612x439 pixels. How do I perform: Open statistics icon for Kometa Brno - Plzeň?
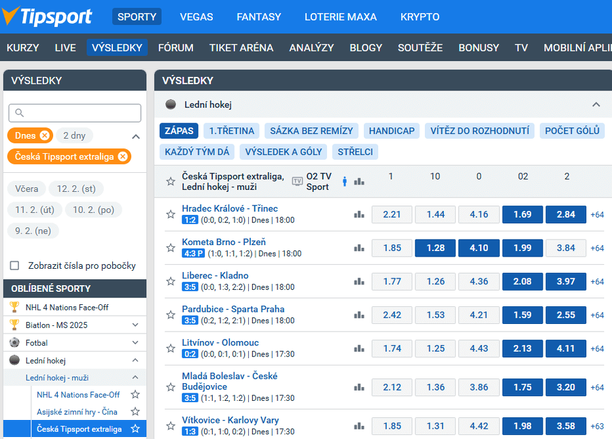pyautogui.click(x=359, y=248)
